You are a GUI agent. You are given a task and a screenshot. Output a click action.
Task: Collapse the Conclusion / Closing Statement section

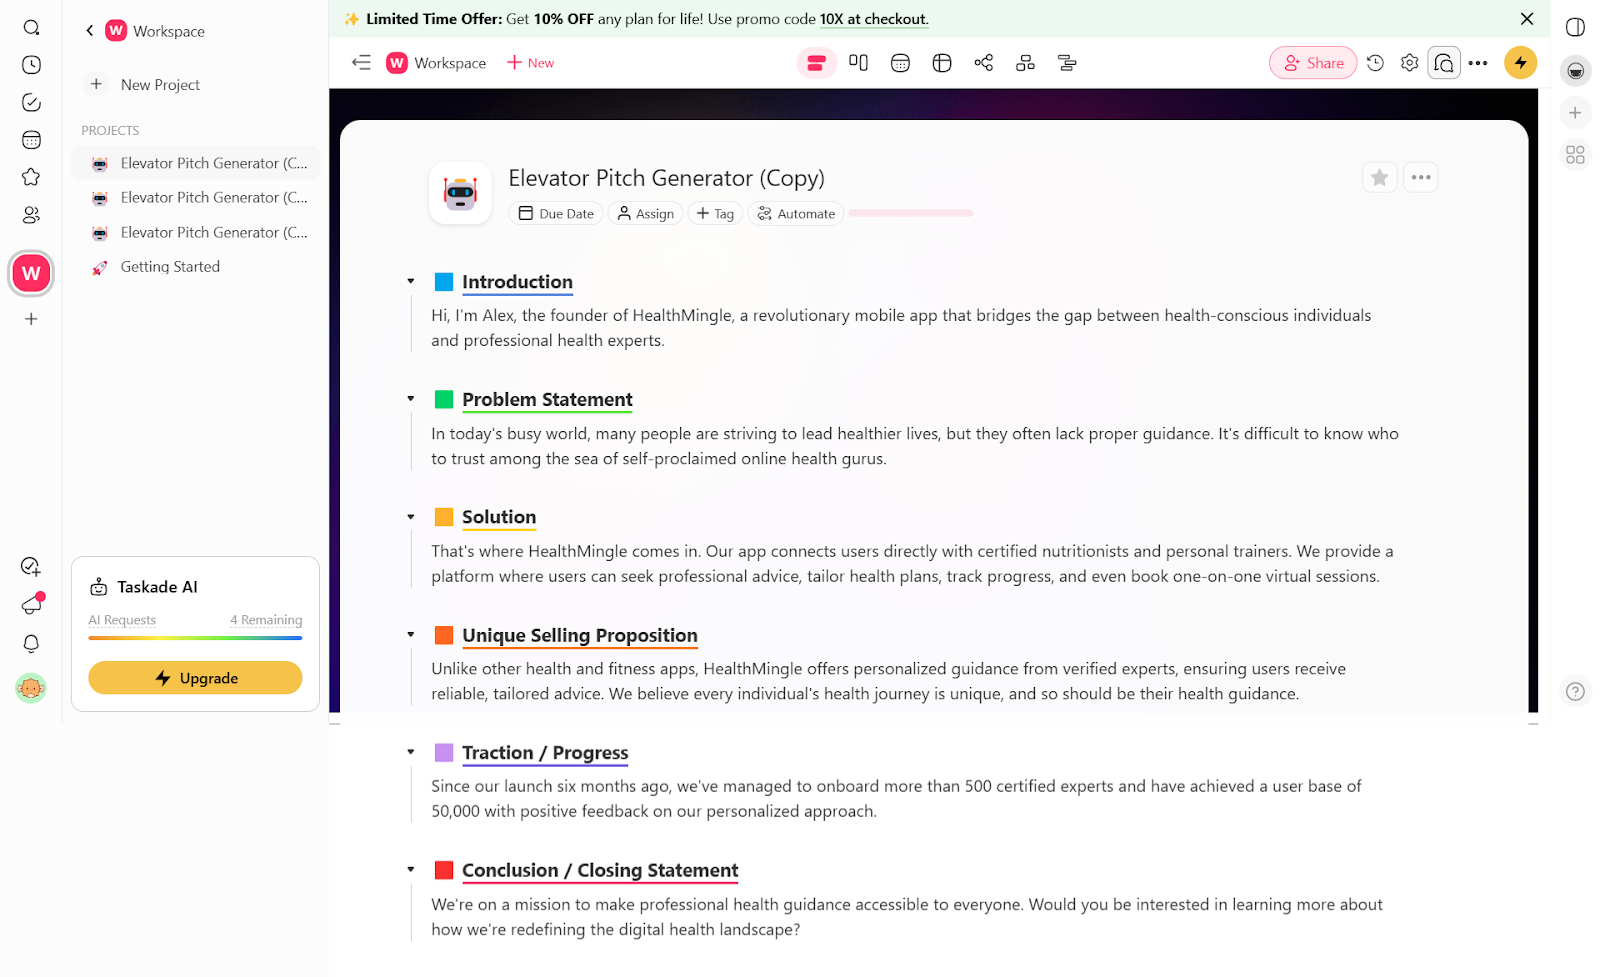[x=410, y=869]
